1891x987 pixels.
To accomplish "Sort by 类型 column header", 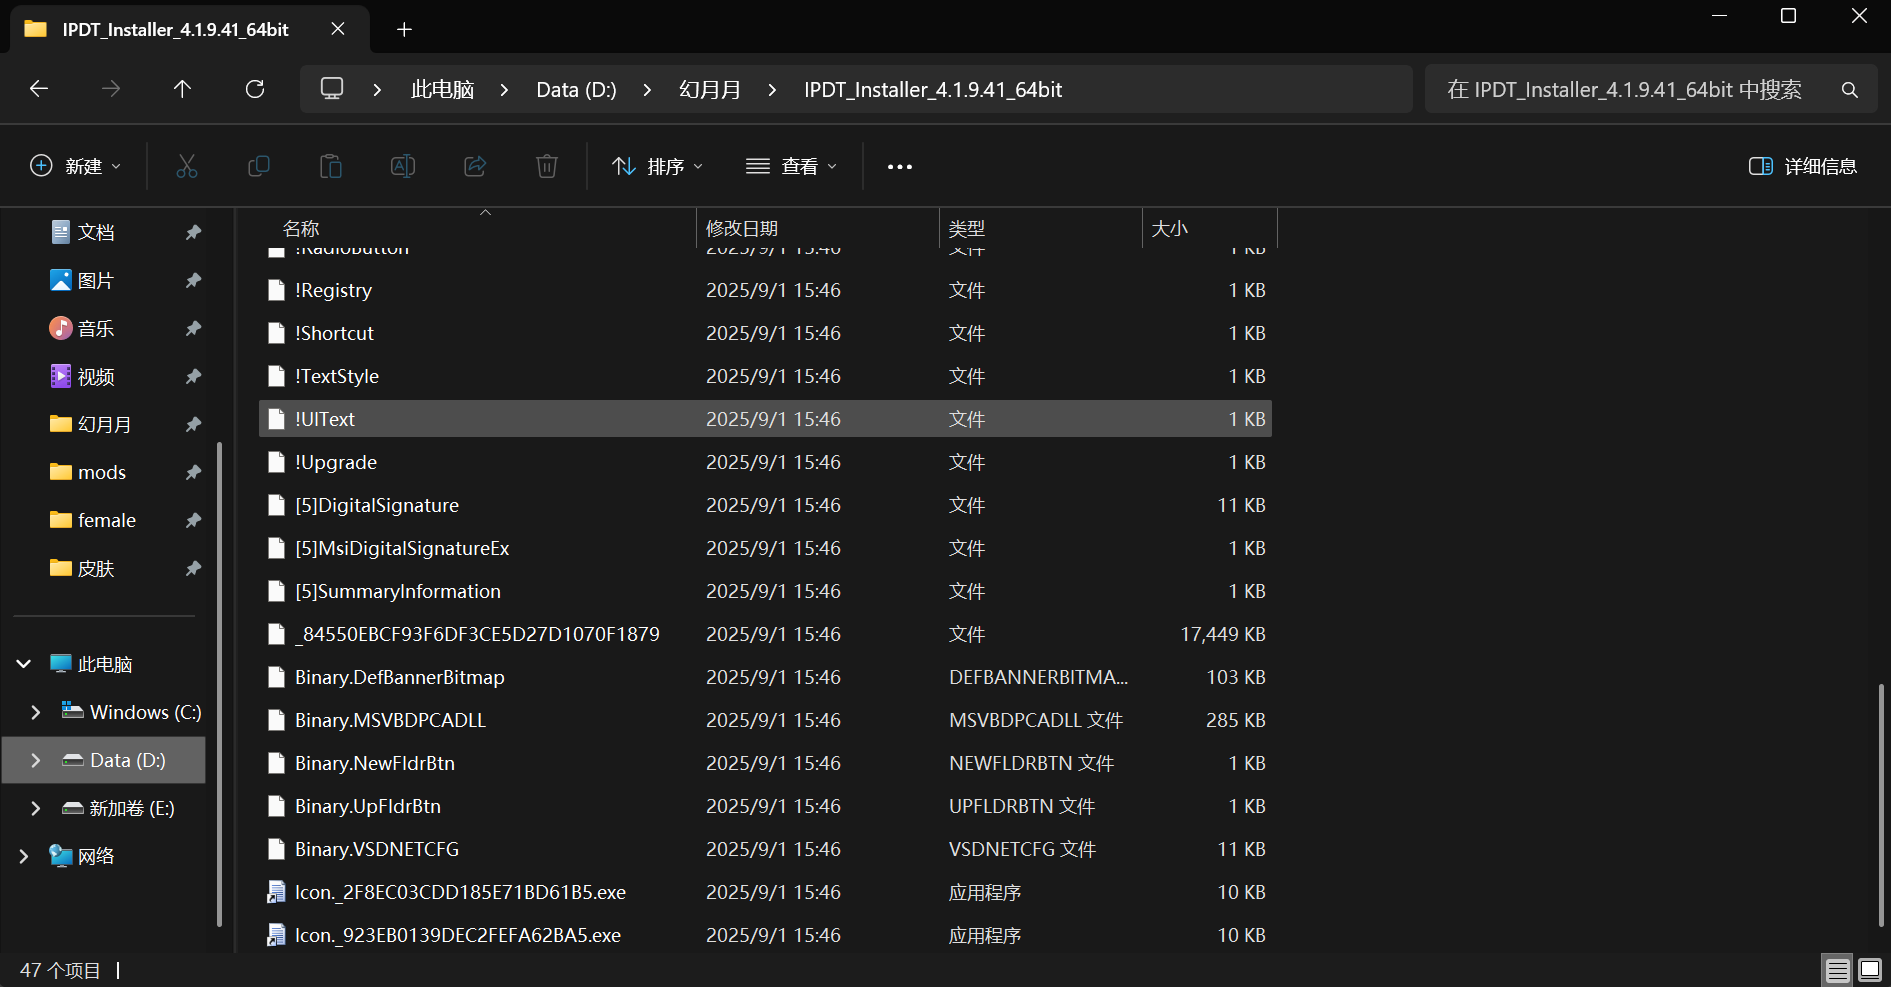I will click(x=967, y=229).
